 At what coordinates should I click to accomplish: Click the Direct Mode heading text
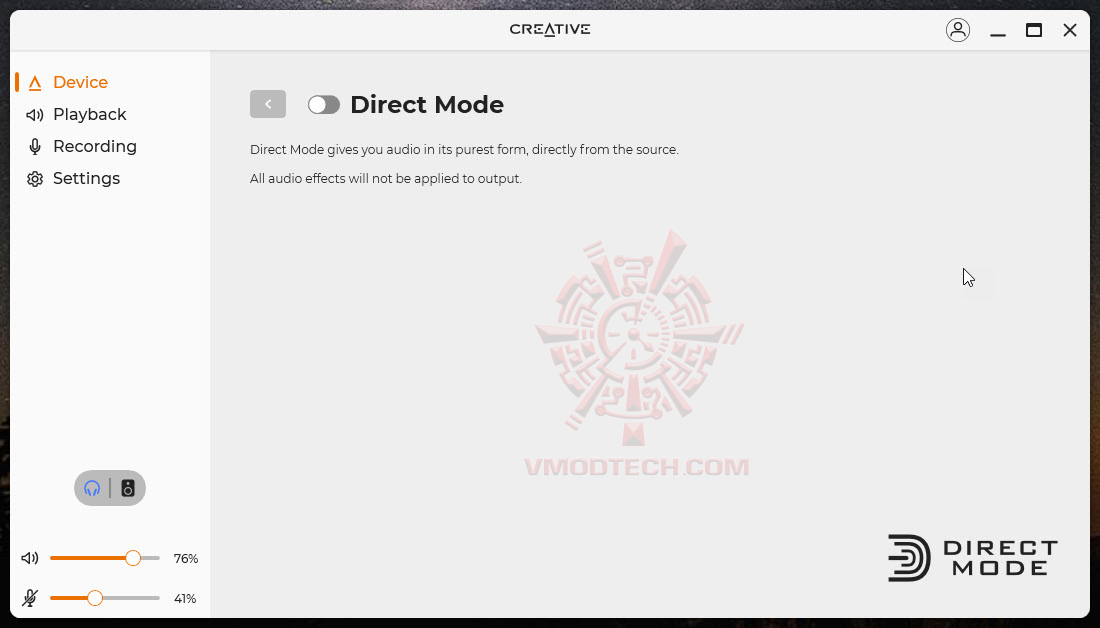point(427,105)
